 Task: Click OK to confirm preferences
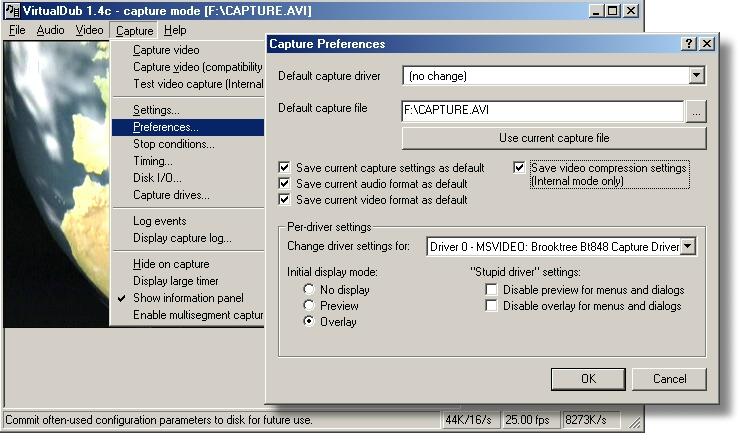588,379
